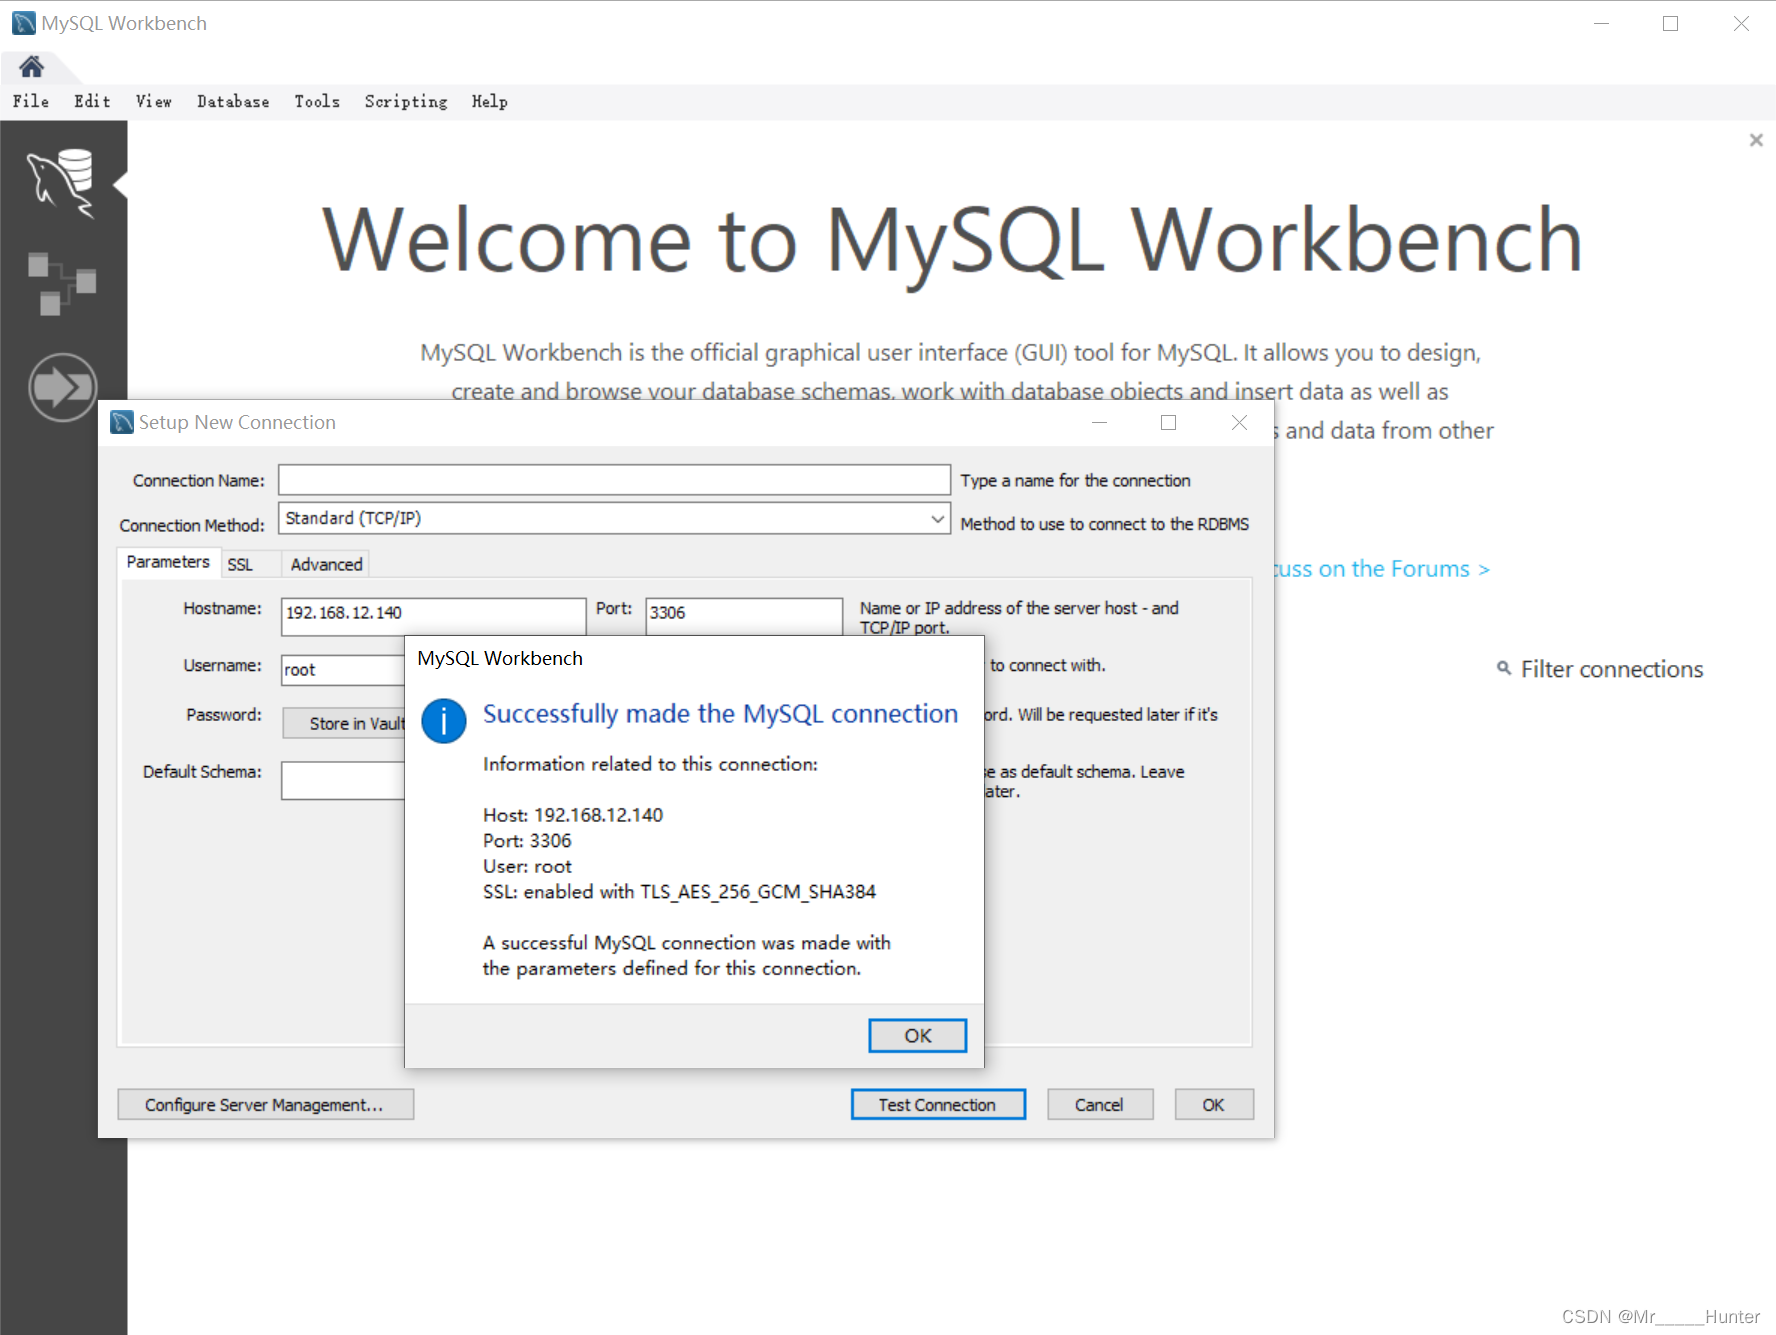1776x1335 pixels.
Task: Close the Setup New Connection window
Action: pos(1239,422)
